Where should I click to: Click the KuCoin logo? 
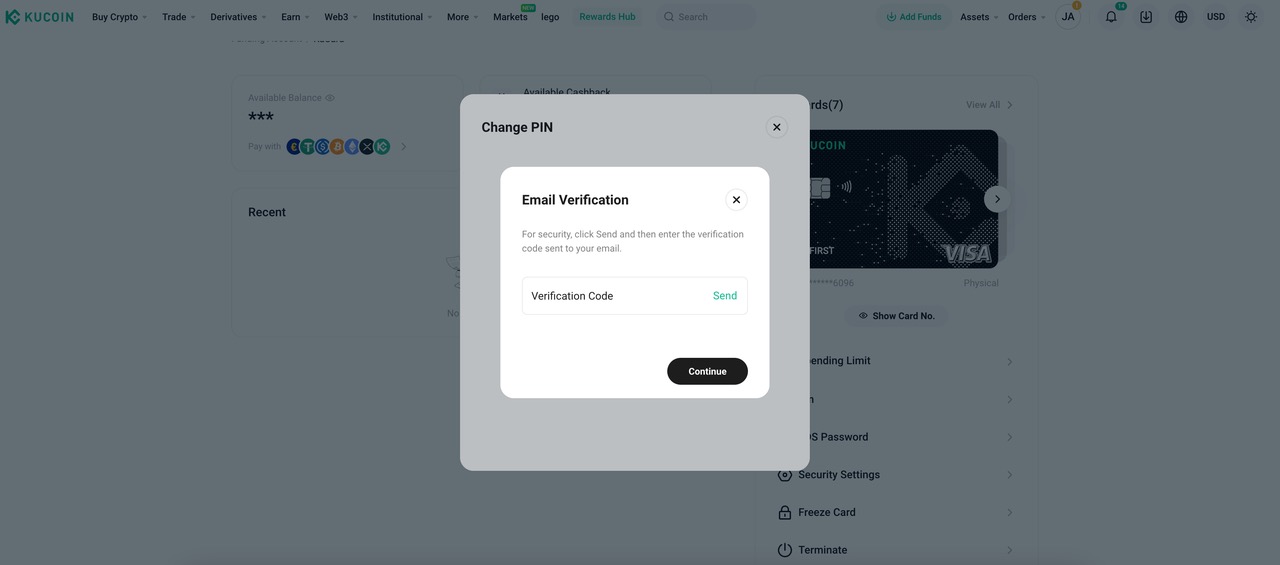tap(40, 17)
